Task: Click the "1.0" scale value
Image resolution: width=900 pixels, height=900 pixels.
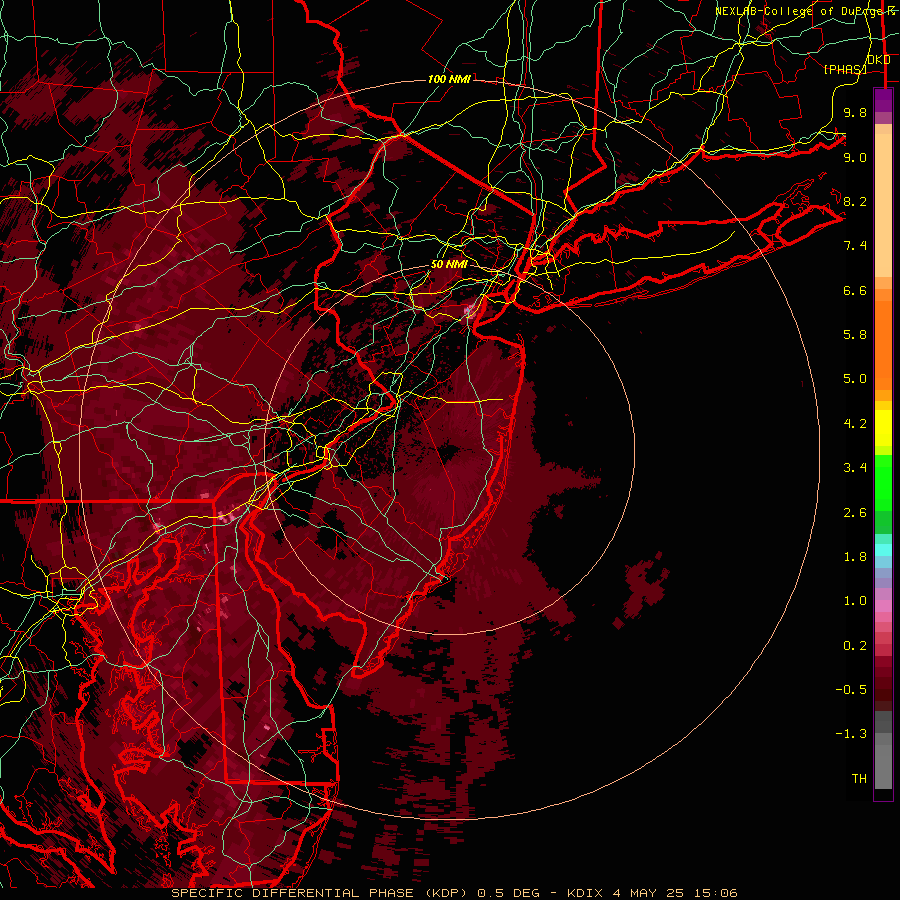Action: click(x=855, y=601)
